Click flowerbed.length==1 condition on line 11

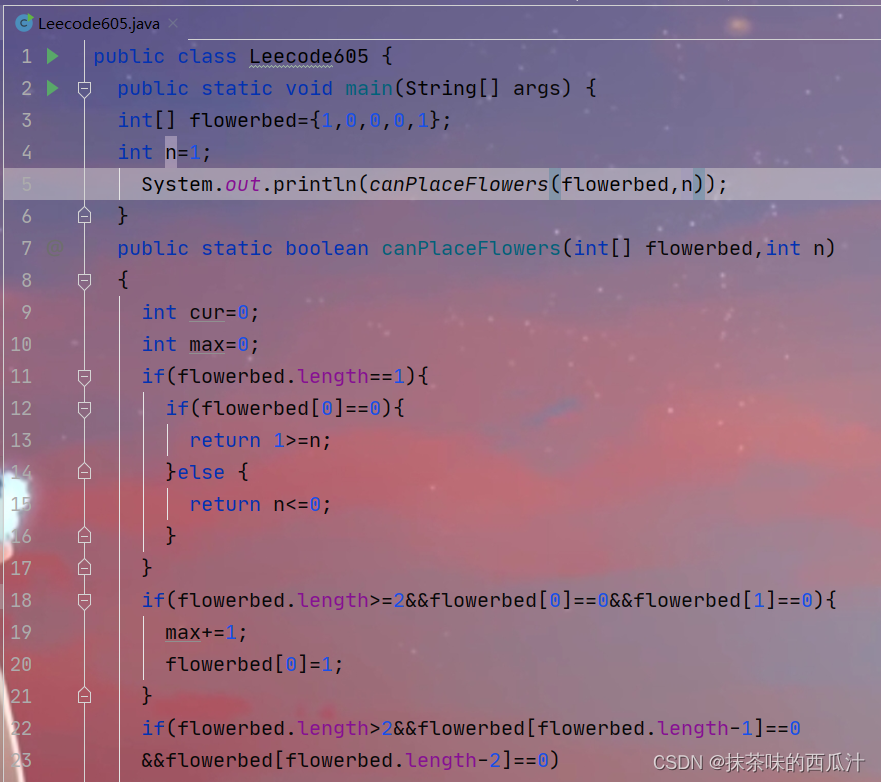point(290,376)
